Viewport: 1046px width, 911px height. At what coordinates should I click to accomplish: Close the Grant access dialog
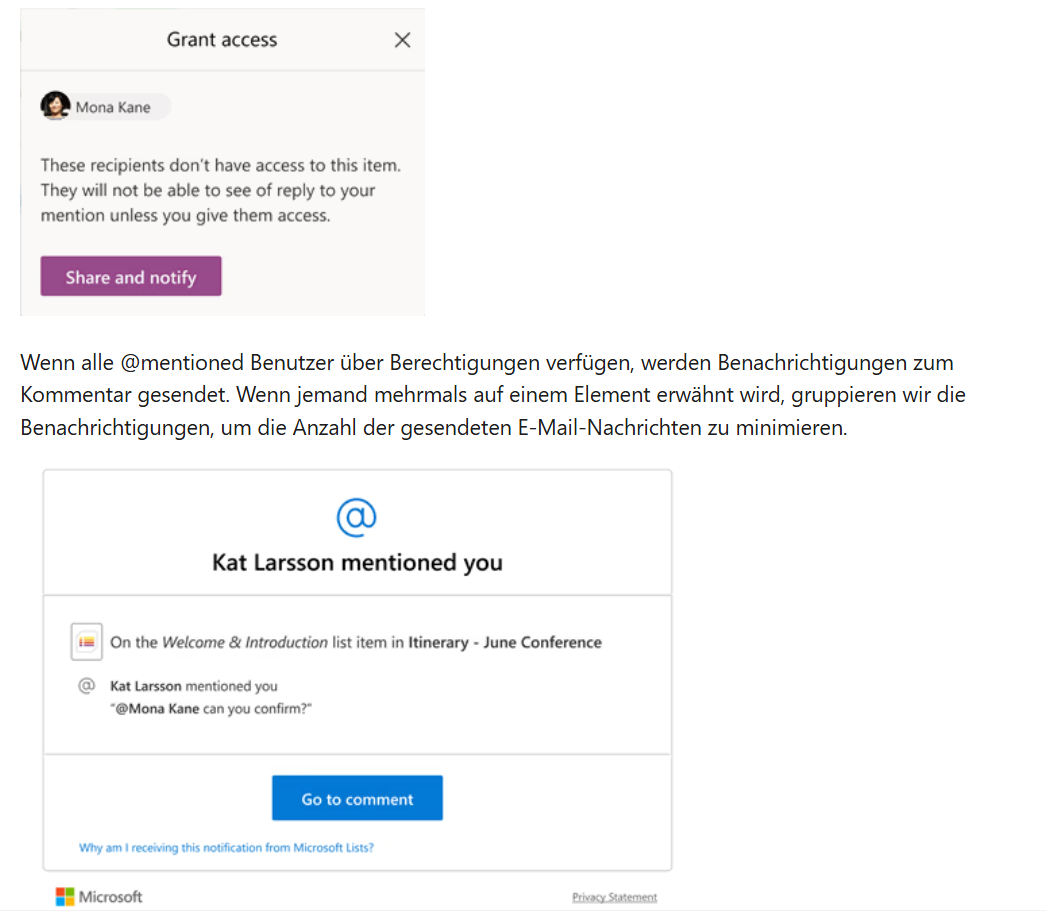(402, 40)
